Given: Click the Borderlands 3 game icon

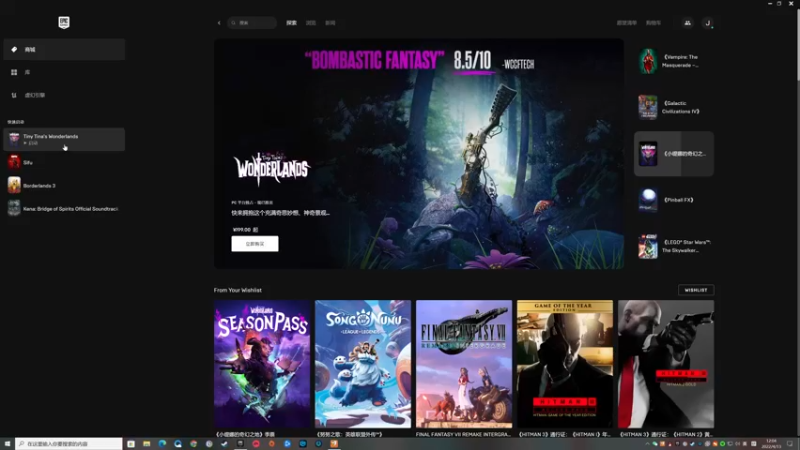Looking at the screenshot, I should coord(14,185).
